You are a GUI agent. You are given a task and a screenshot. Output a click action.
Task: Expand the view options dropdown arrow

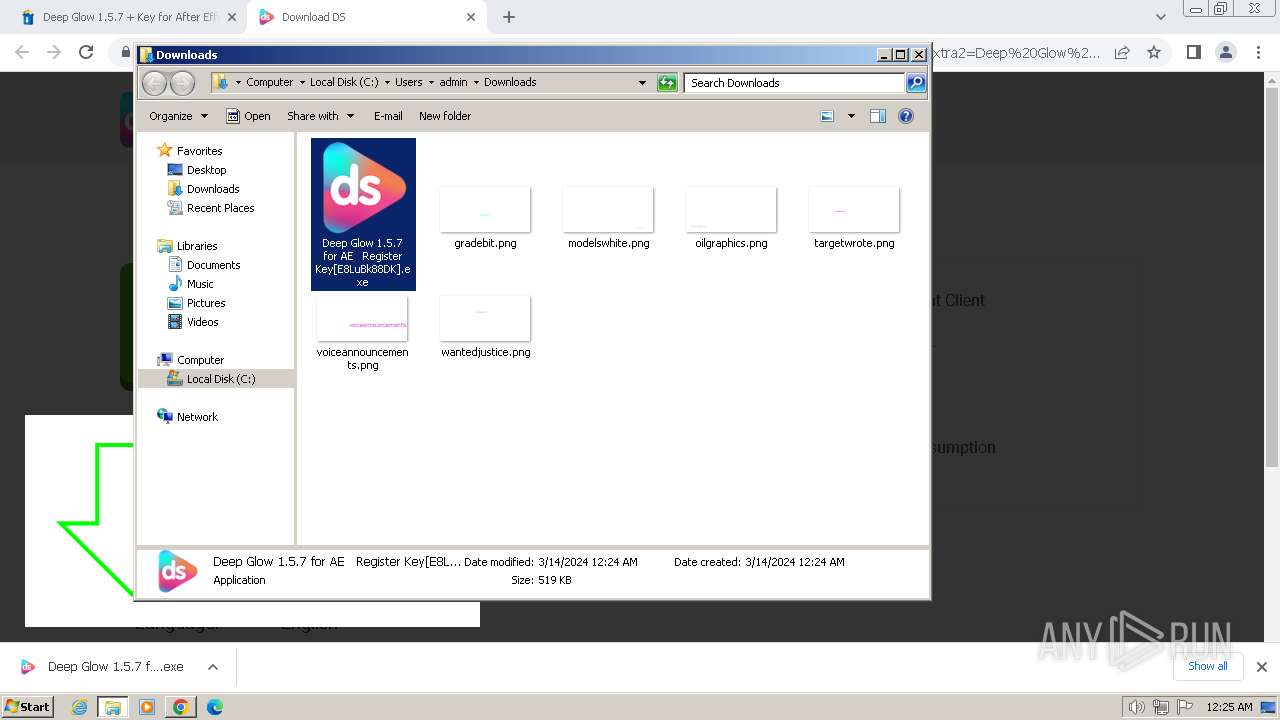[851, 116]
